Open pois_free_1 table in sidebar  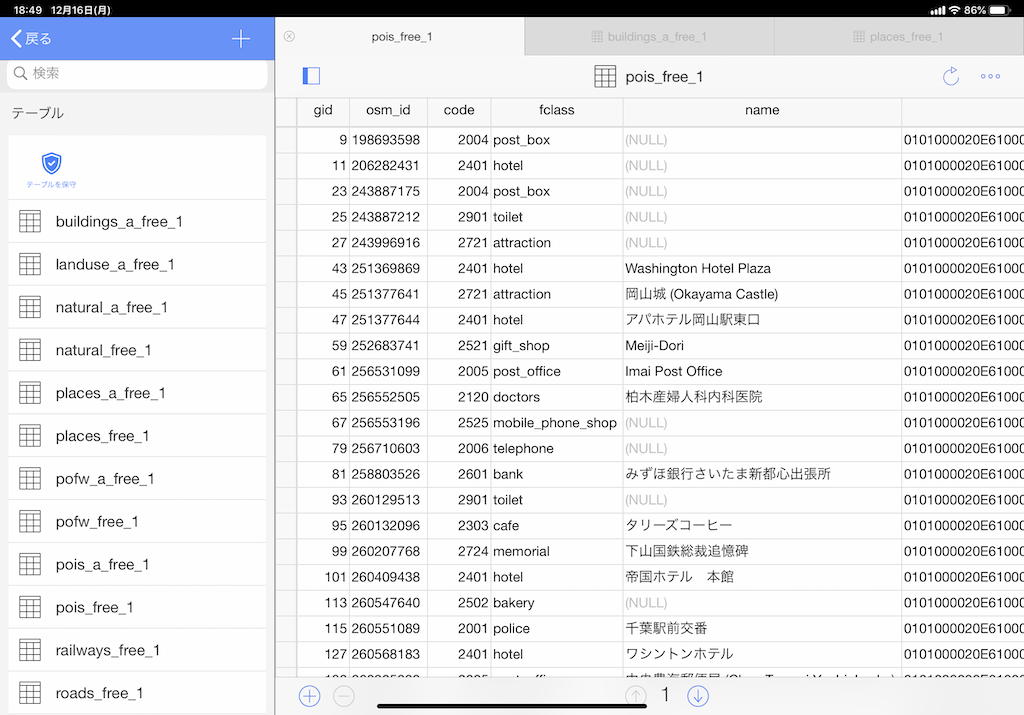[x=137, y=607]
